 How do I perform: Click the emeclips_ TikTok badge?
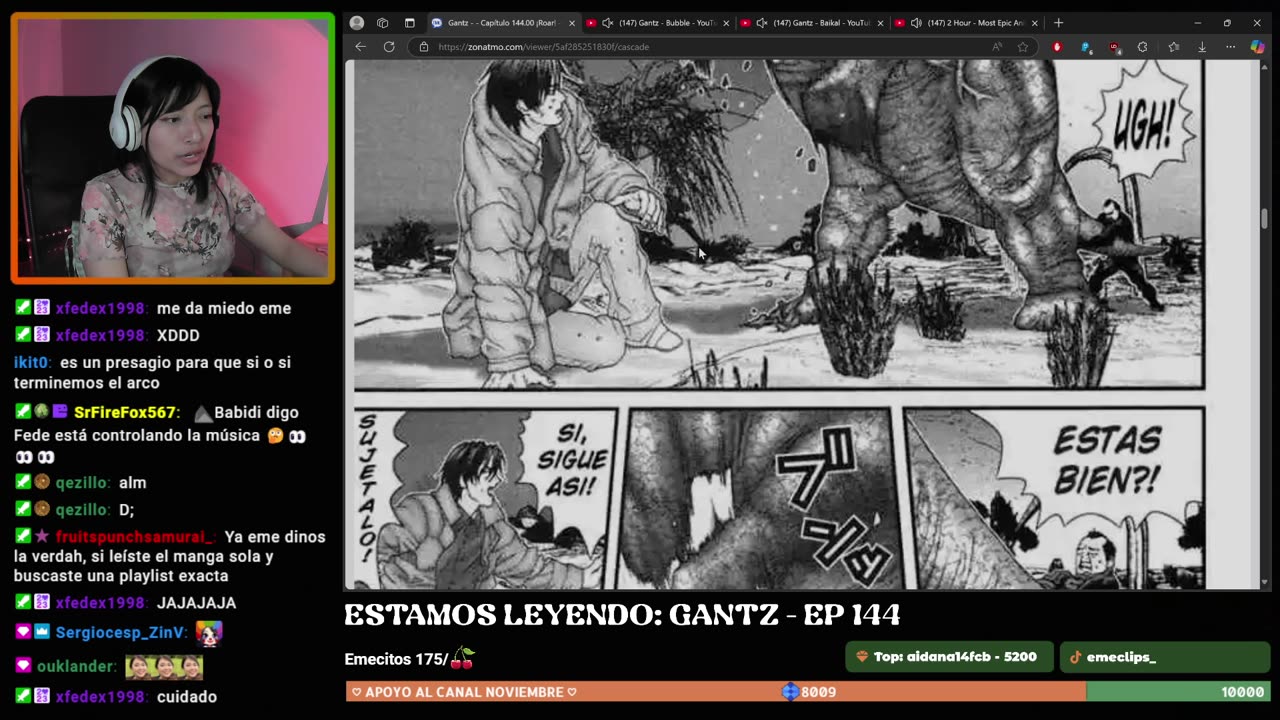pos(1165,657)
